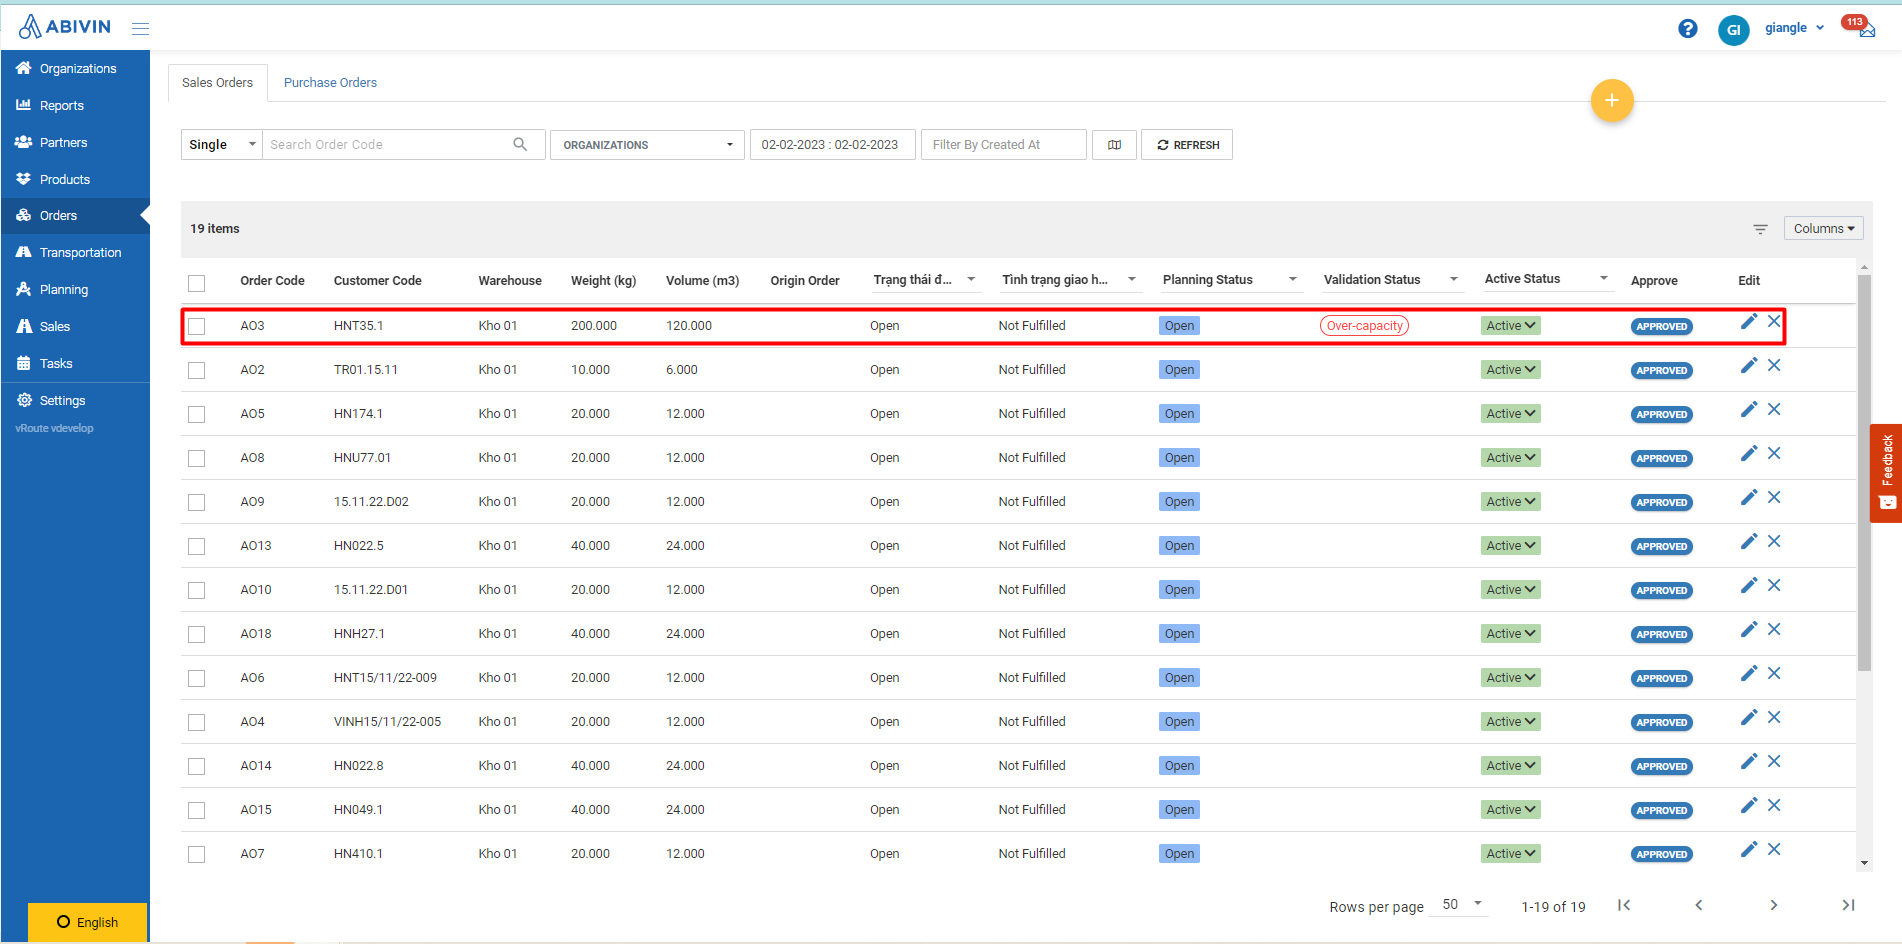Viewport: 1902px width, 944px height.
Task: Go to the first page arrow
Action: [x=1624, y=905]
